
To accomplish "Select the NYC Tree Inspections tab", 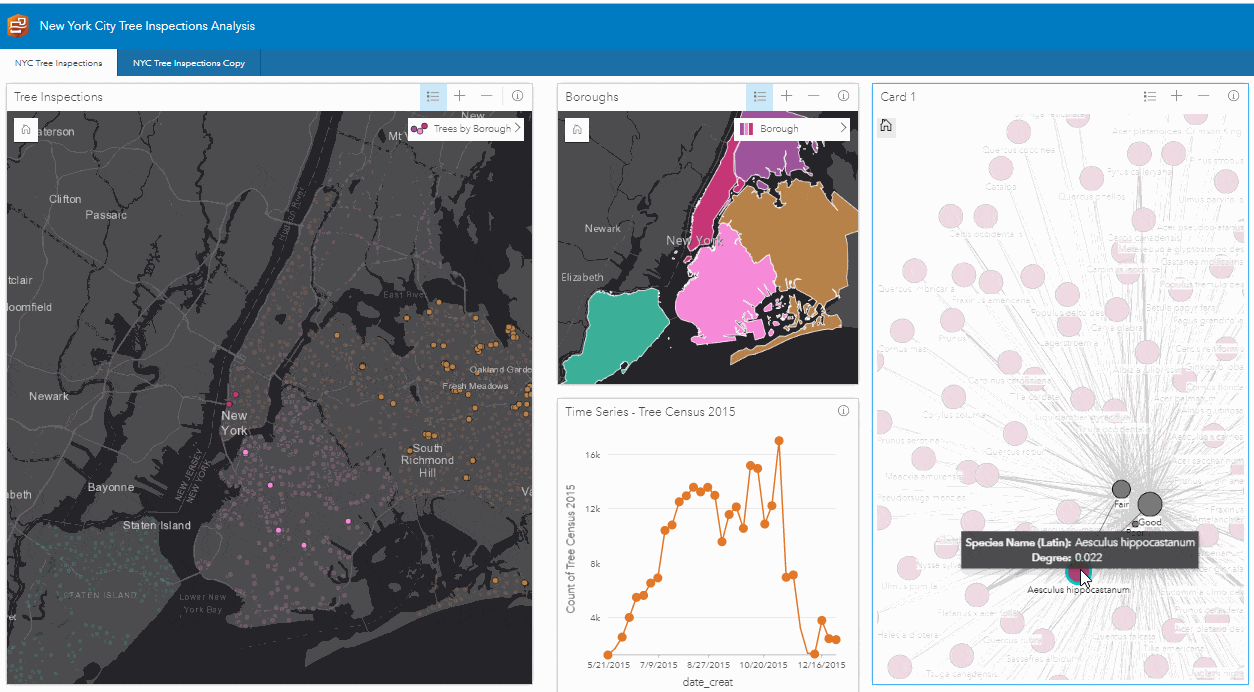I will 58,62.
